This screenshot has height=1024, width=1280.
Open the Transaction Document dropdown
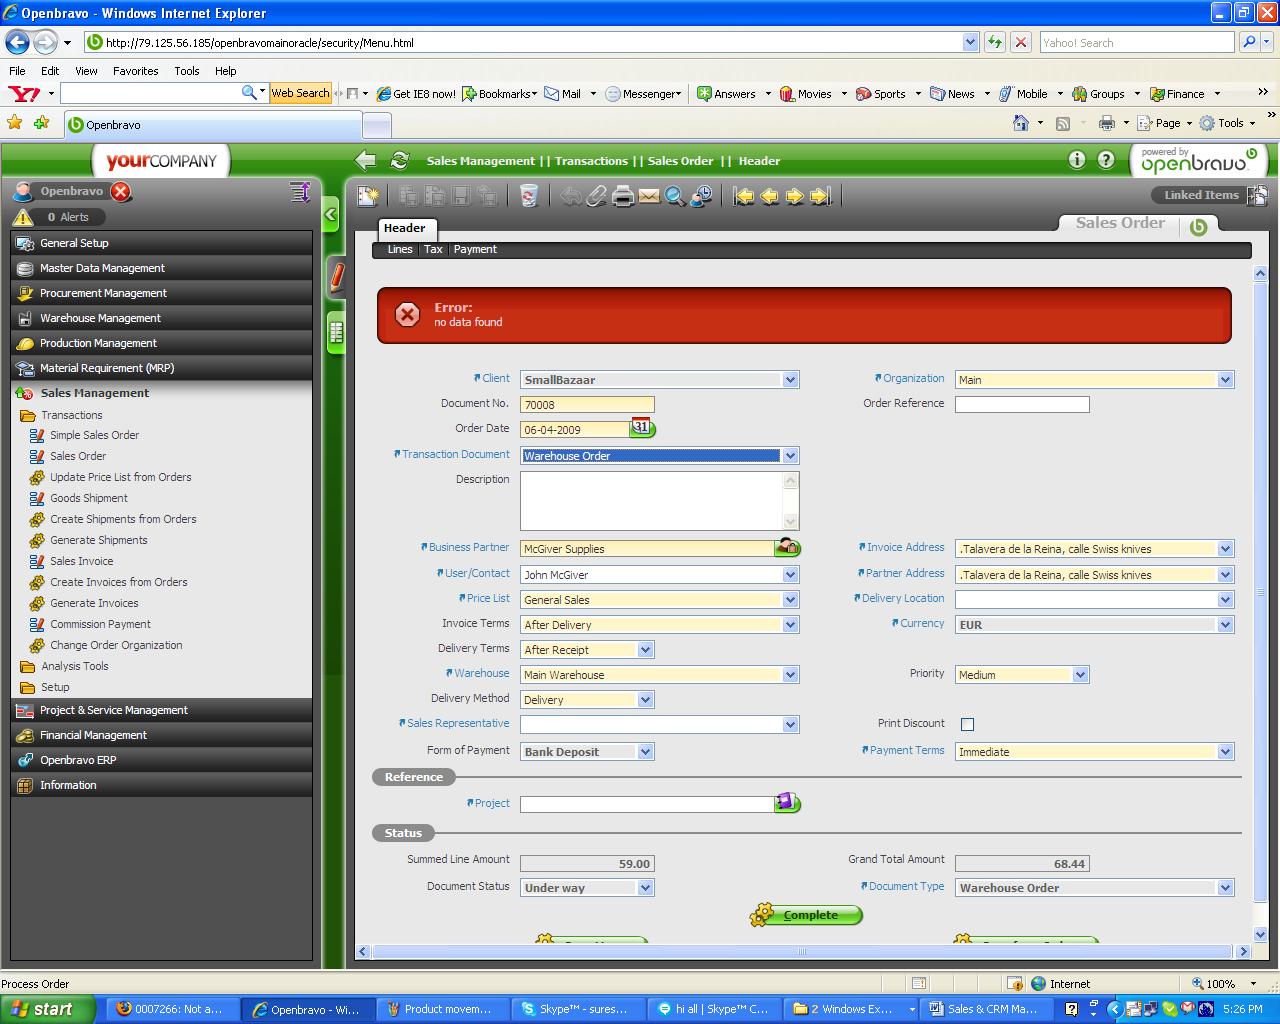[x=790, y=456]
